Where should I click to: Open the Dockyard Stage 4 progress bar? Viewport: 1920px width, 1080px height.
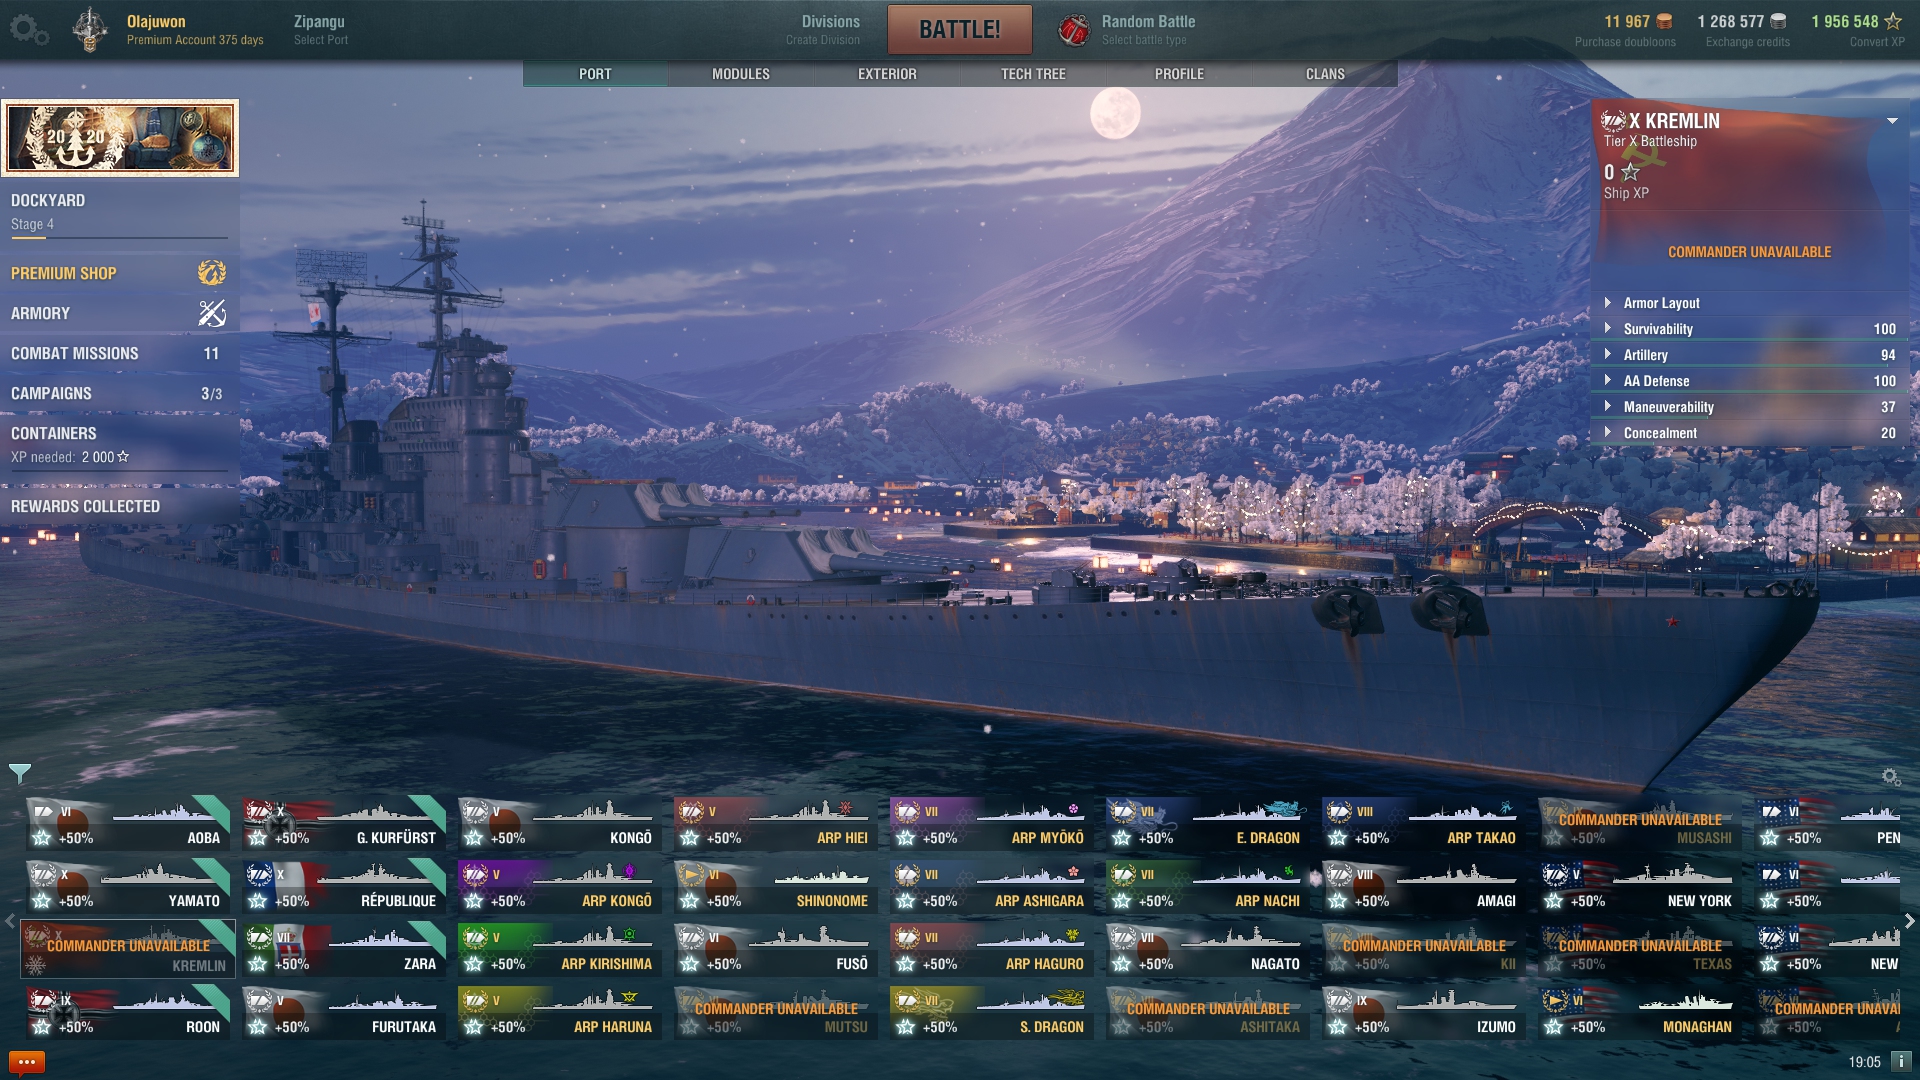coord(119,238)
